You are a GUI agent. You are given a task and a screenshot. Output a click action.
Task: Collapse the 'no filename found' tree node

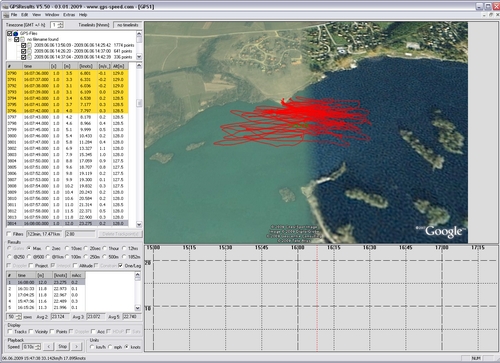point(10,39)
